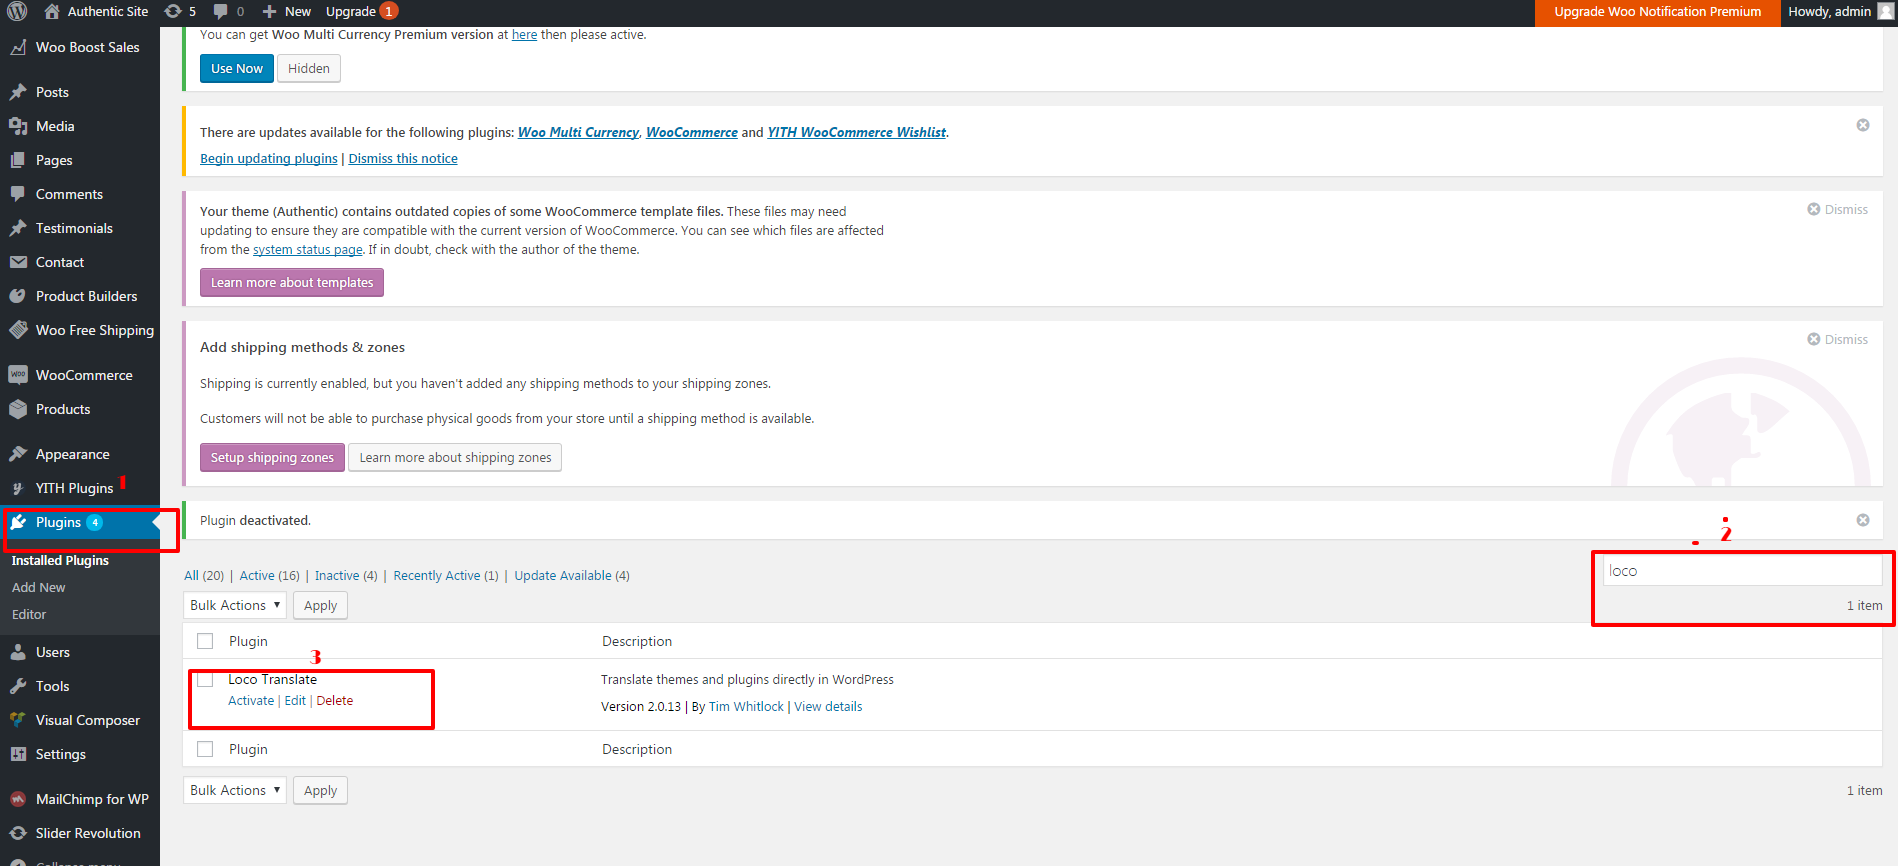The height and width of the screenshot is (866, 1898).
Task: Click the Hidden button
Action: [309, 68]
